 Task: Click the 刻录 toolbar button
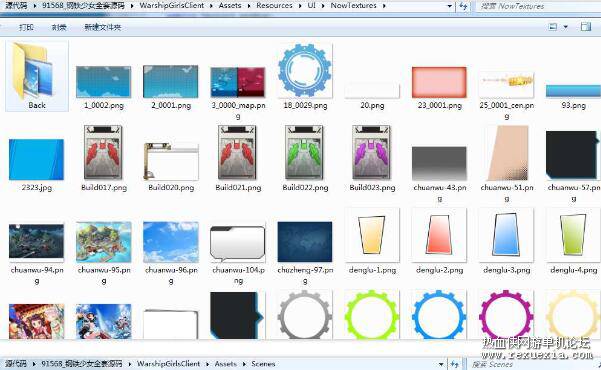tap(59, 27)
